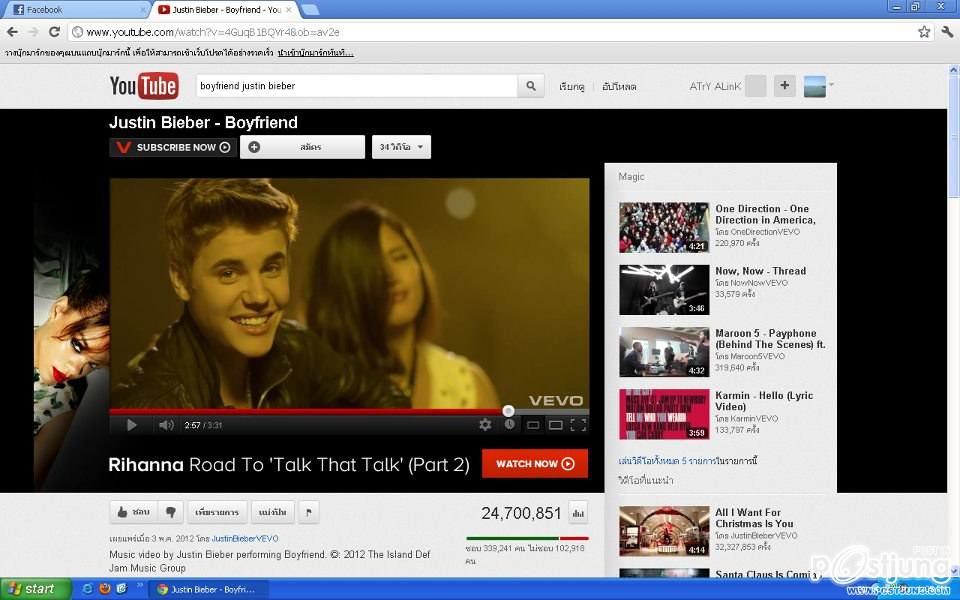Click the browser back arrow
This screenshot has height=600, width=960.
(x=13, y=32)
